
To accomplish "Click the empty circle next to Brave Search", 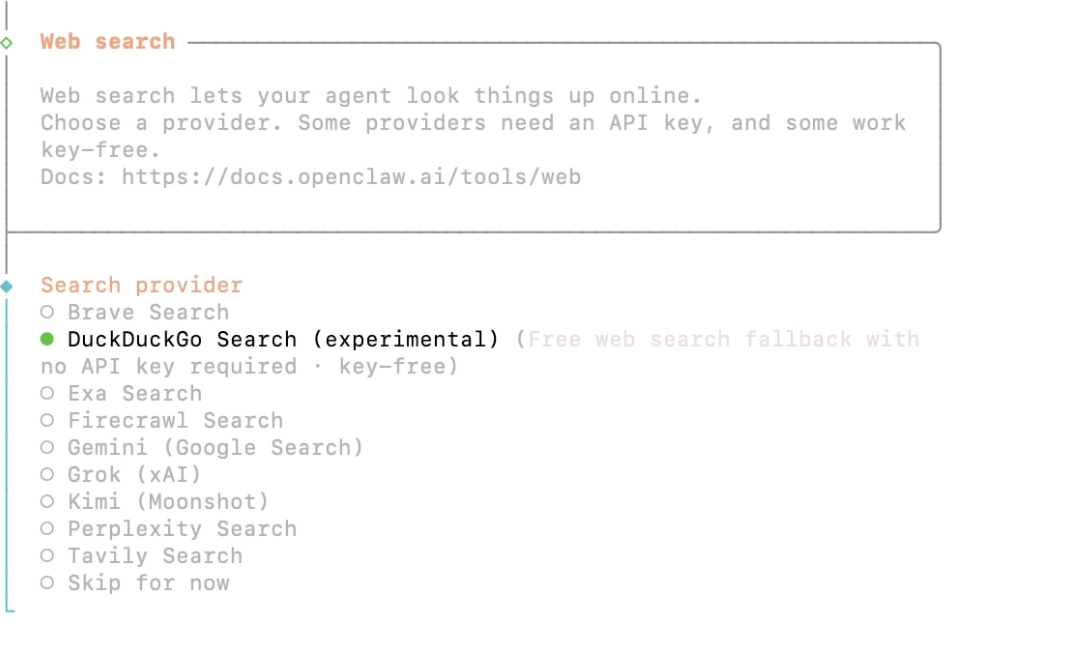I will [x=46, y=312].
